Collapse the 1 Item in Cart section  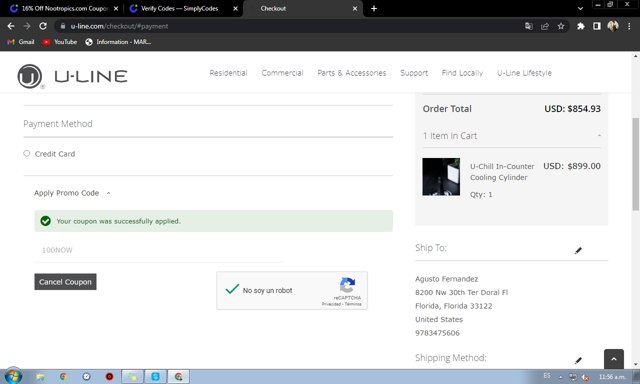tap(511, 136)
